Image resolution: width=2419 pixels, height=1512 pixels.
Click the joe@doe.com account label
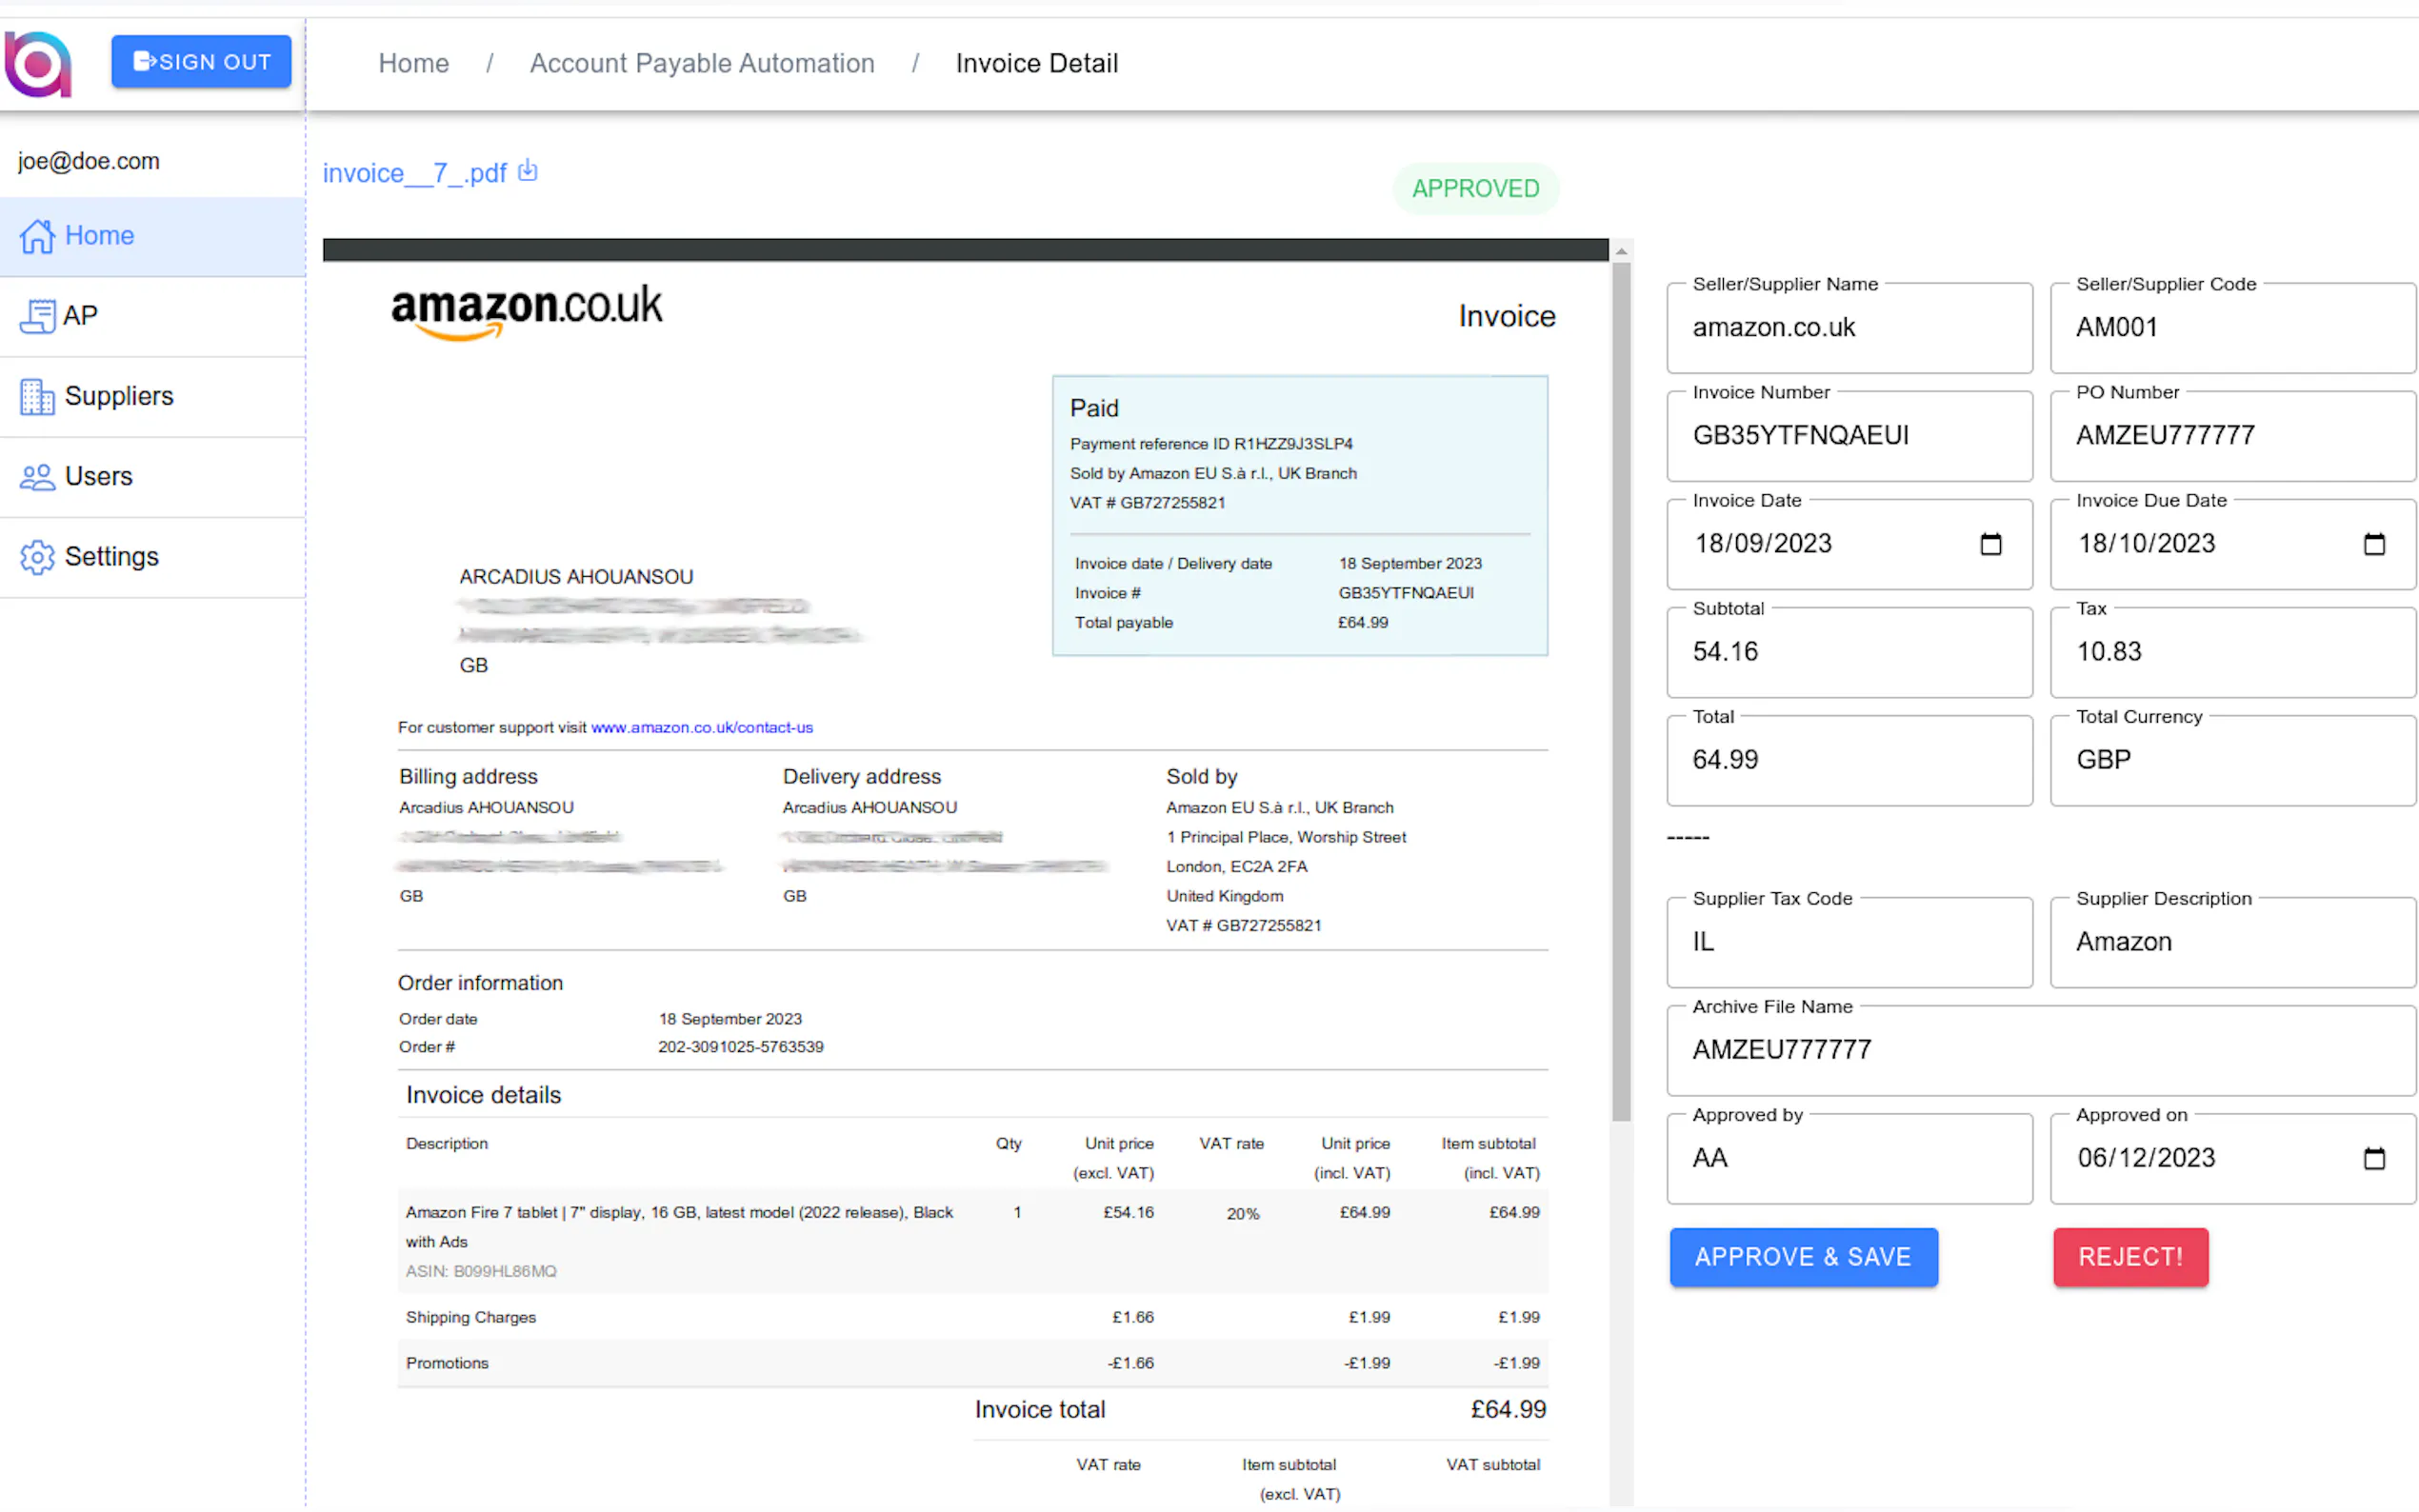[88, 161]
